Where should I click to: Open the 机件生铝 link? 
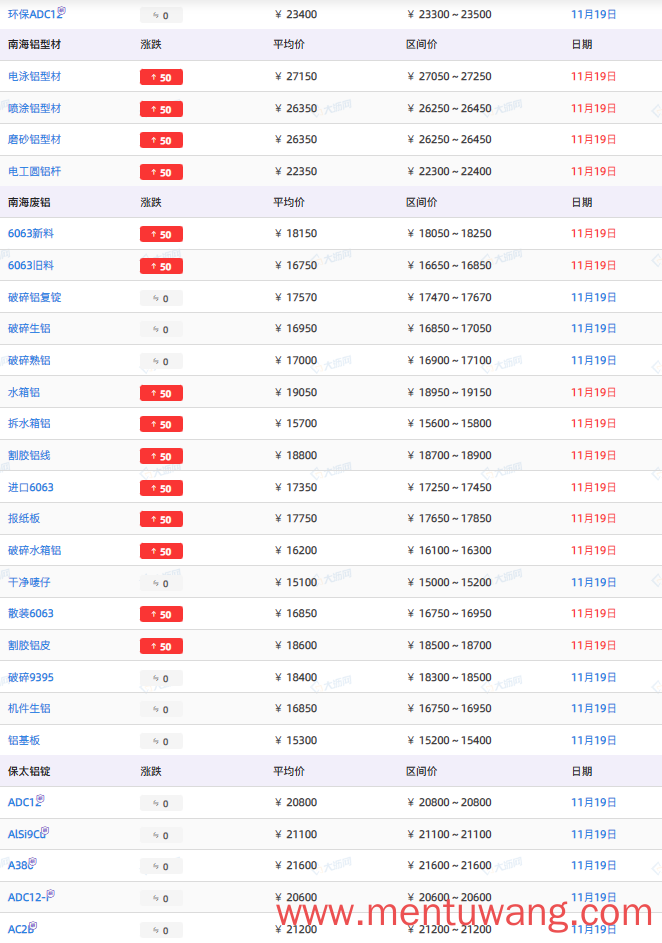coord(29,708)
